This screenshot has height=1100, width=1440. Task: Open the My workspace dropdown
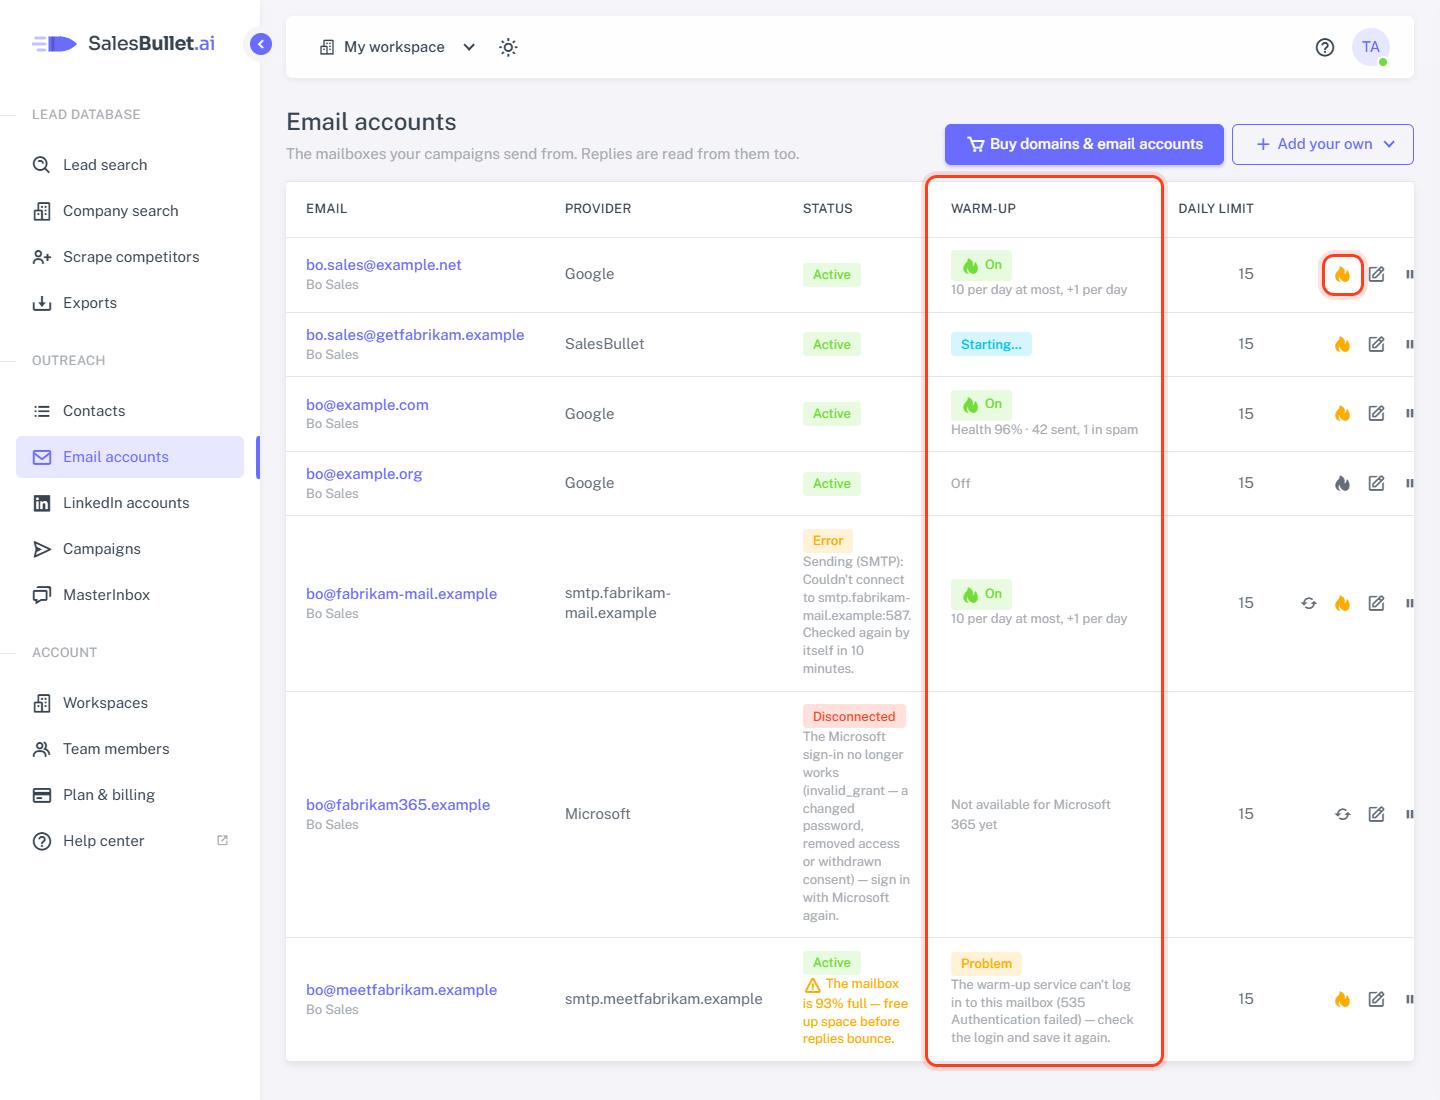click(397, 47)
